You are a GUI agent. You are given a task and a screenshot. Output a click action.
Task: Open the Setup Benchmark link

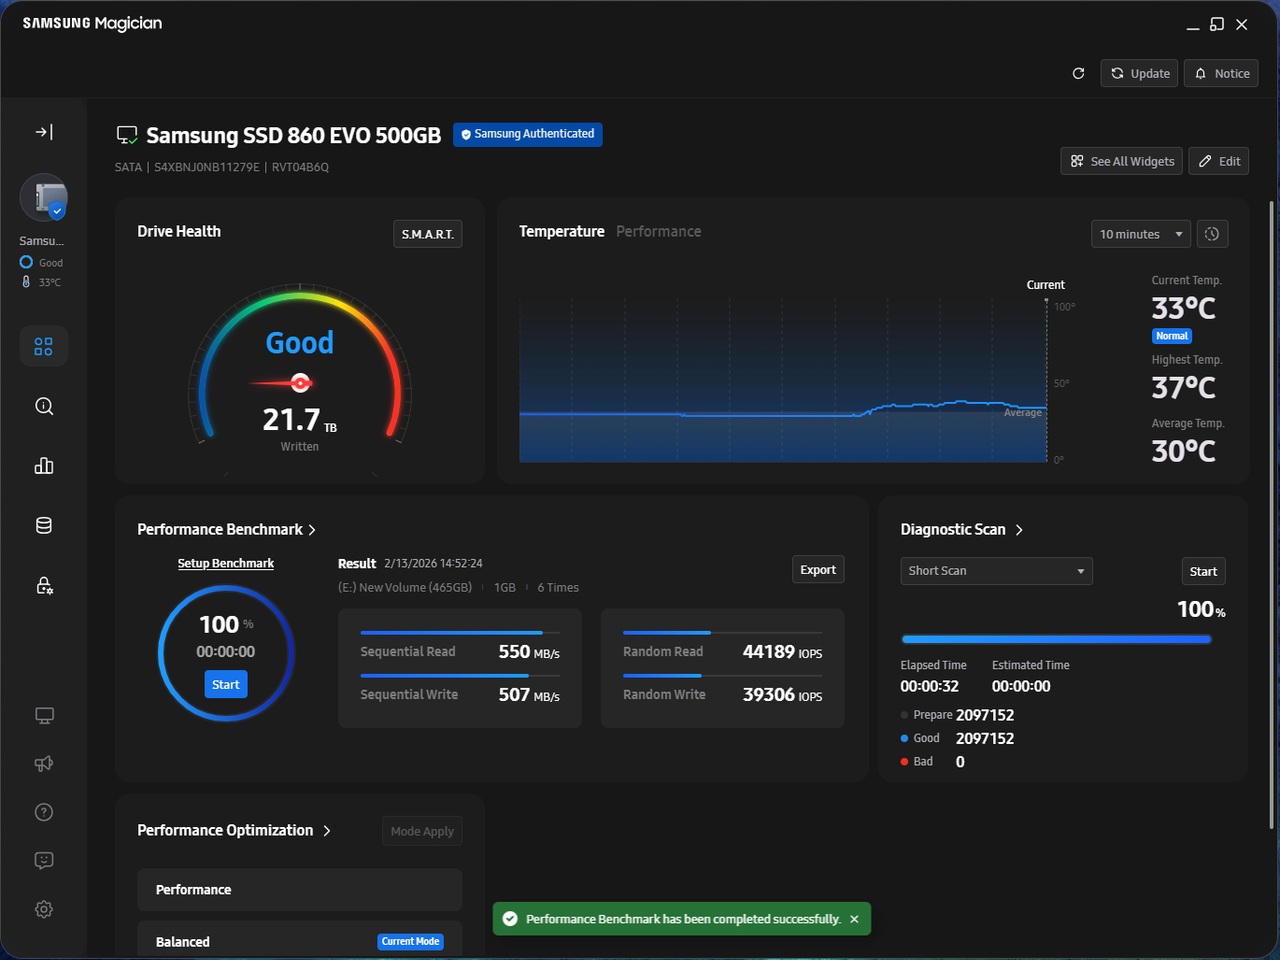point(226,564)
